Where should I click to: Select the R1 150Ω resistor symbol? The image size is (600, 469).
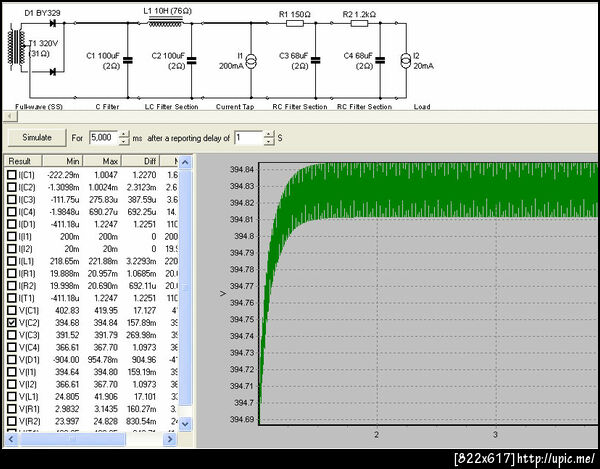295,23
